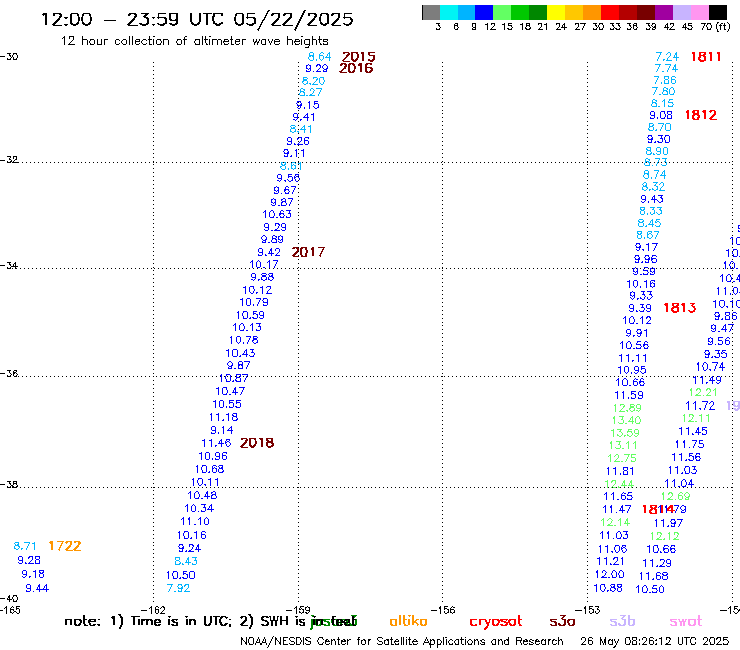Click wave height value '11.81'
Image resolution: width=740 pixels, height=650 pixels.
pyautogui.click(x=620, y=471)
